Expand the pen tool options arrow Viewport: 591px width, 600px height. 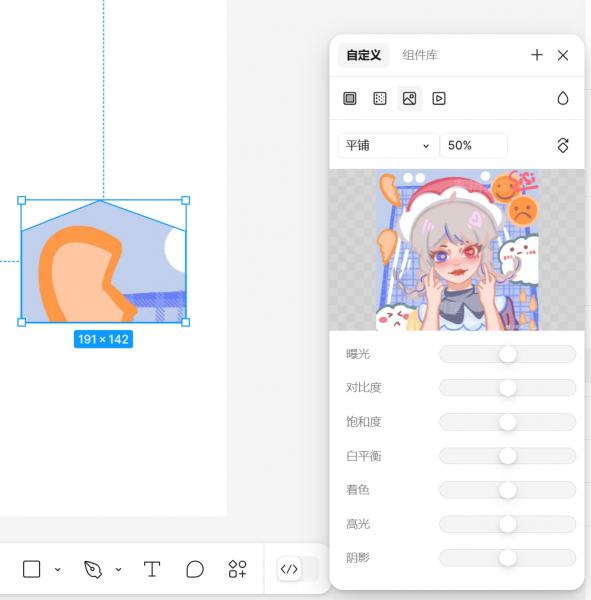(118, 569)
